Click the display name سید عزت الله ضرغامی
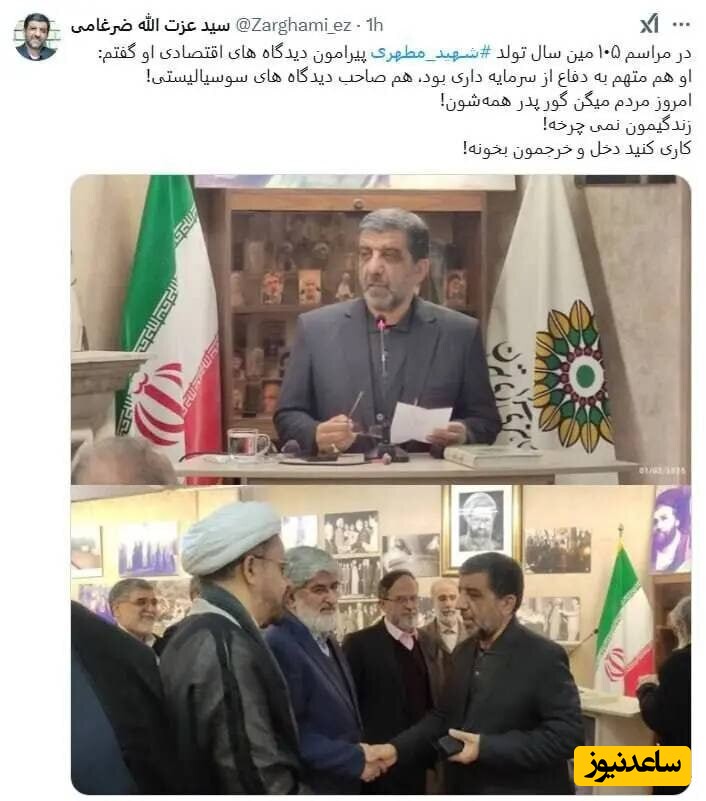The height and width of the screenshot is (801, 706). 150,25
